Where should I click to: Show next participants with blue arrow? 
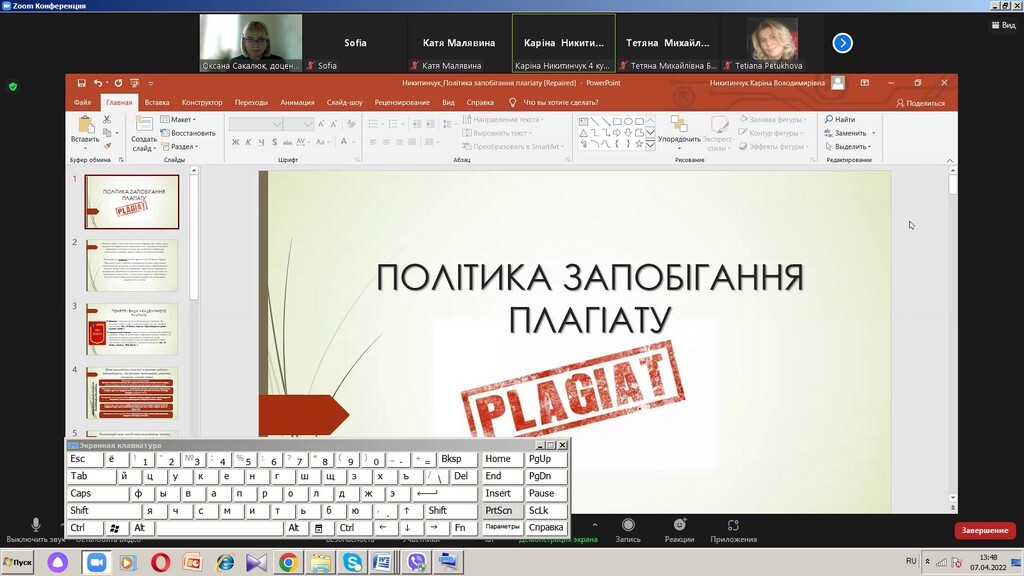[843, 43]
